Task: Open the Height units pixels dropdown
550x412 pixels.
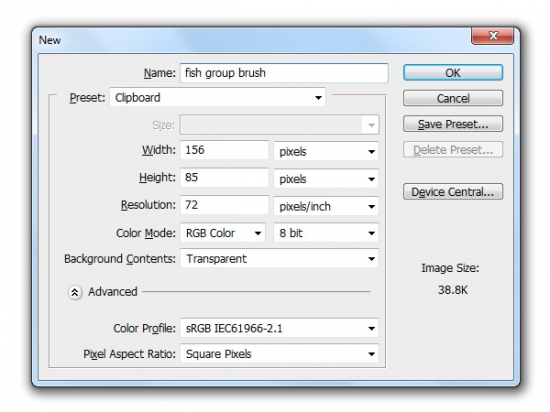Action: [326, 179]
